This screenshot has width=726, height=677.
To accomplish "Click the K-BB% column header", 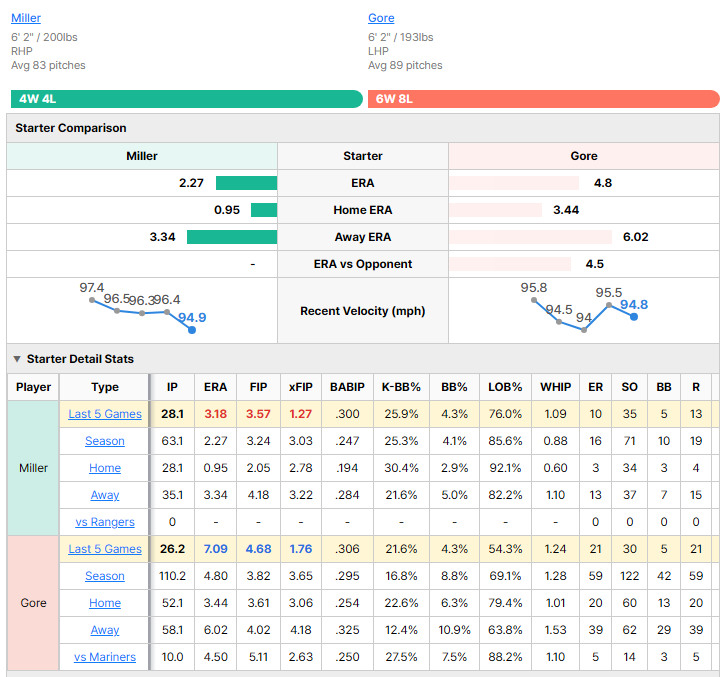I will pyautogui.click(x=401, y=387).
